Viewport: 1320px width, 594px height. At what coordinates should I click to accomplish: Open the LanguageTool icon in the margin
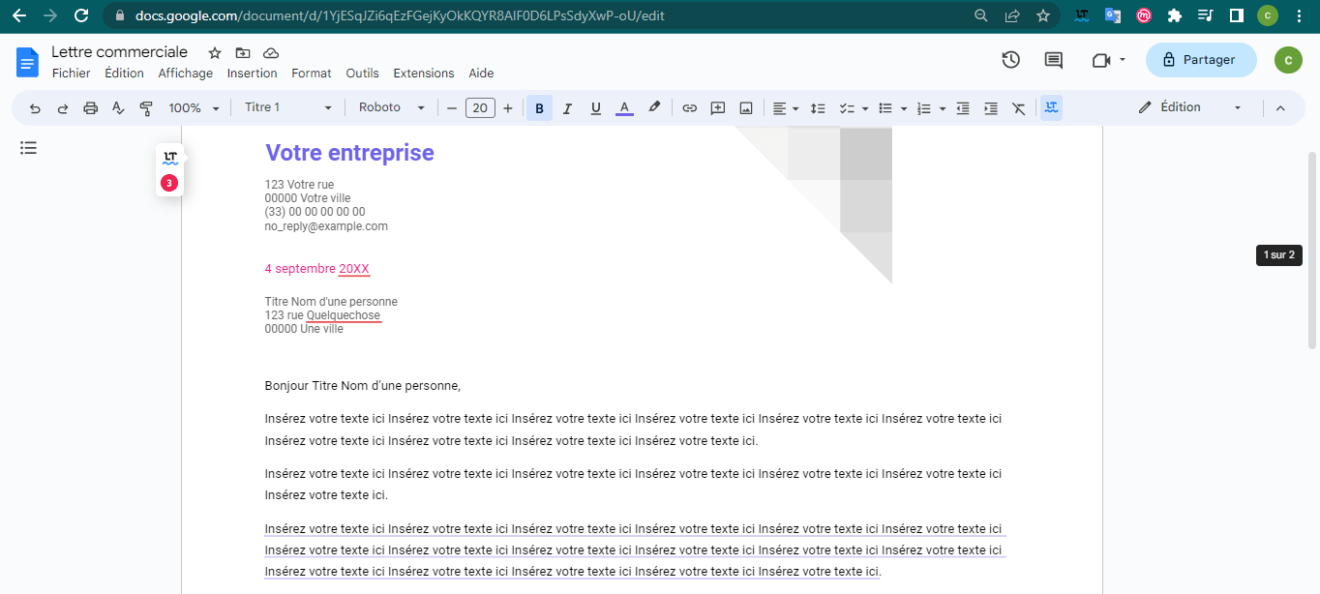coord(170,155)
